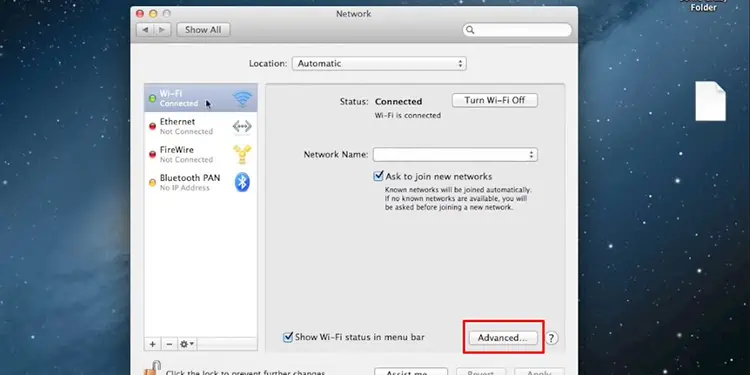Open the Location dropdown set to Automatic

point(379,64)
